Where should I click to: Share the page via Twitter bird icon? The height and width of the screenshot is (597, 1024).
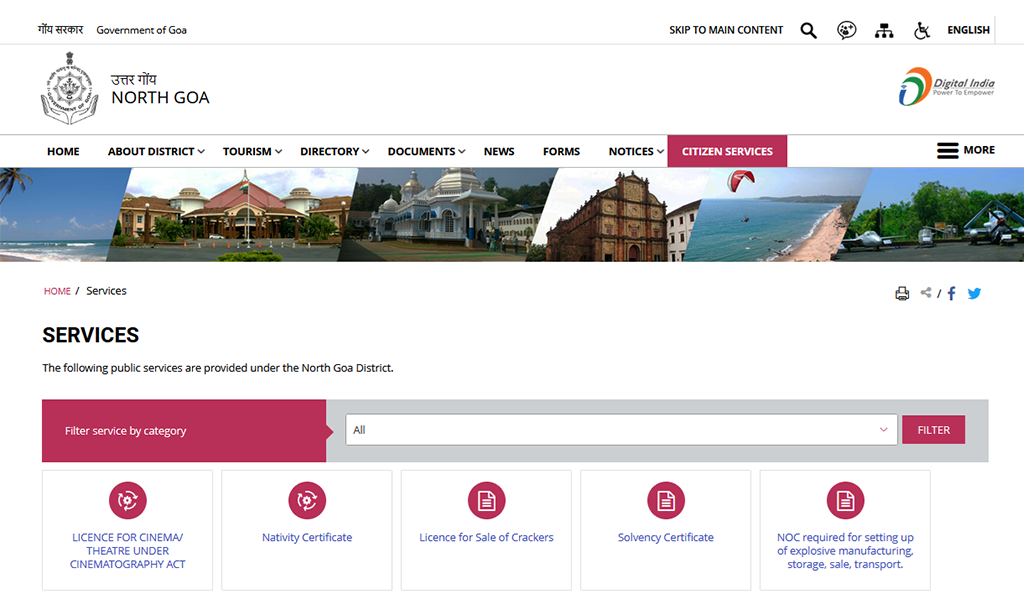tap(974, 293)
